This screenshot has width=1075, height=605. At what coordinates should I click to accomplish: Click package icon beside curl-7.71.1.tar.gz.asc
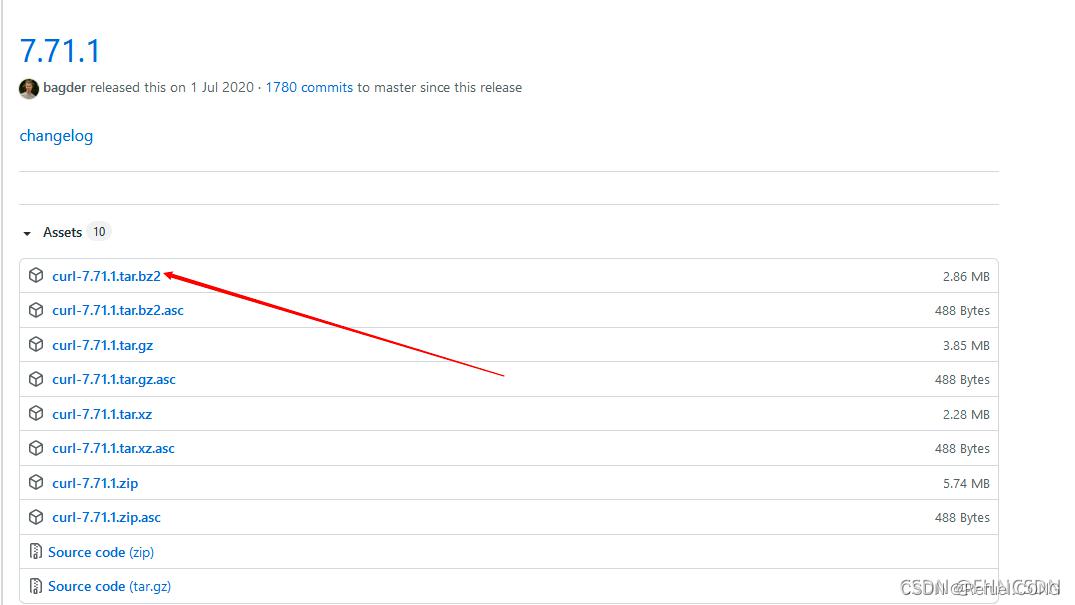[x=36, y=379]
